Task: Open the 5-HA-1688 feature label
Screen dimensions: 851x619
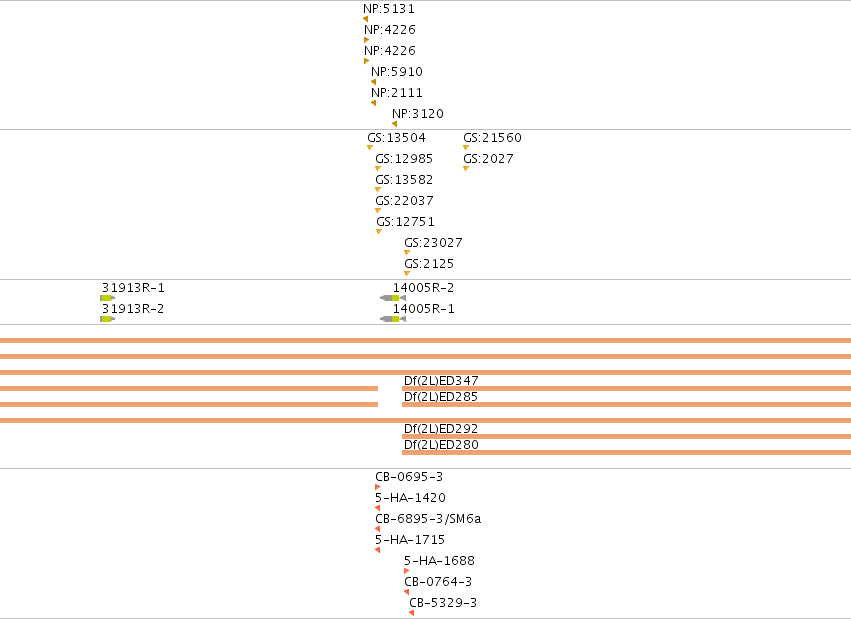Action: tap(440, 560)
